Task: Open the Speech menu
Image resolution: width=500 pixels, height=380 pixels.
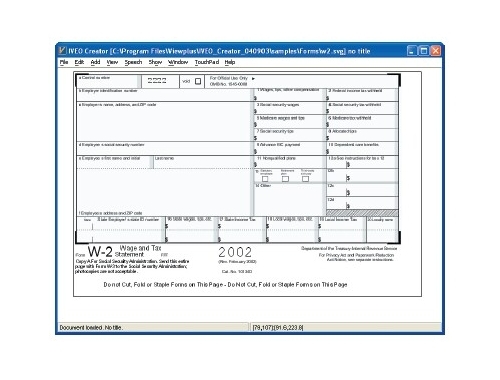Action: 133,62
